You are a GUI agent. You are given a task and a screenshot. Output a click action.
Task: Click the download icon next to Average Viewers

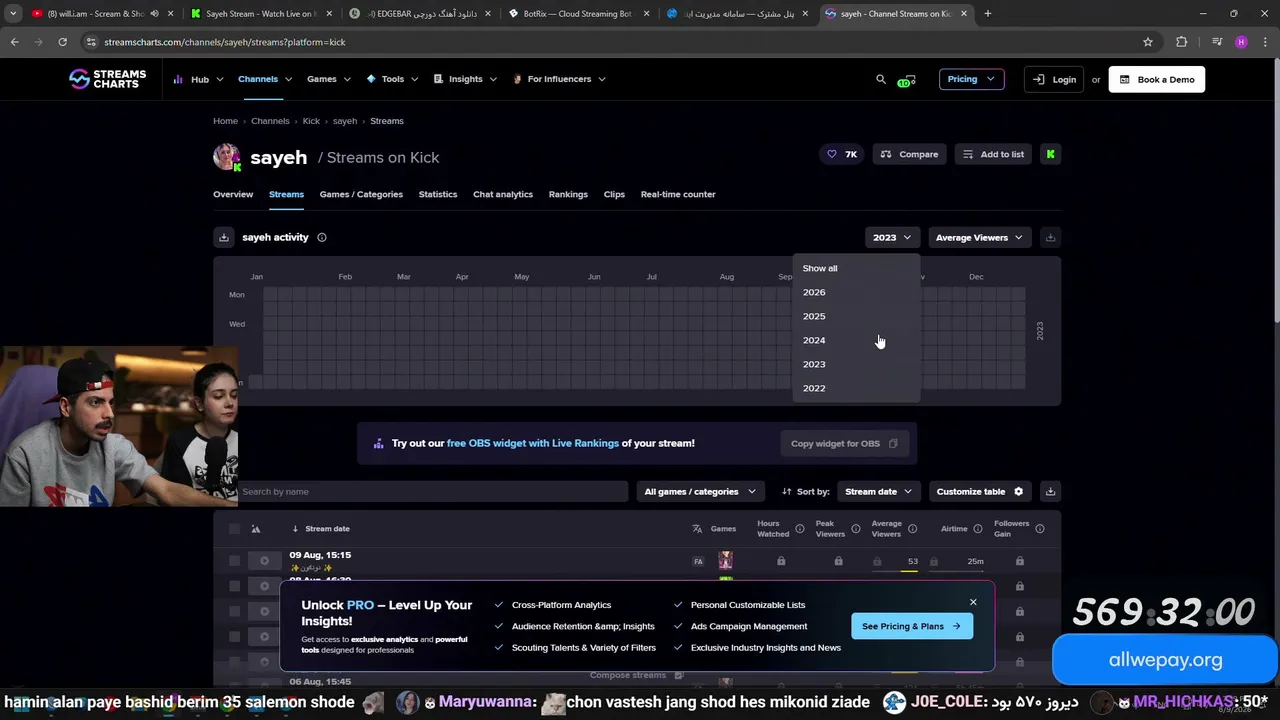[1050, 237]
